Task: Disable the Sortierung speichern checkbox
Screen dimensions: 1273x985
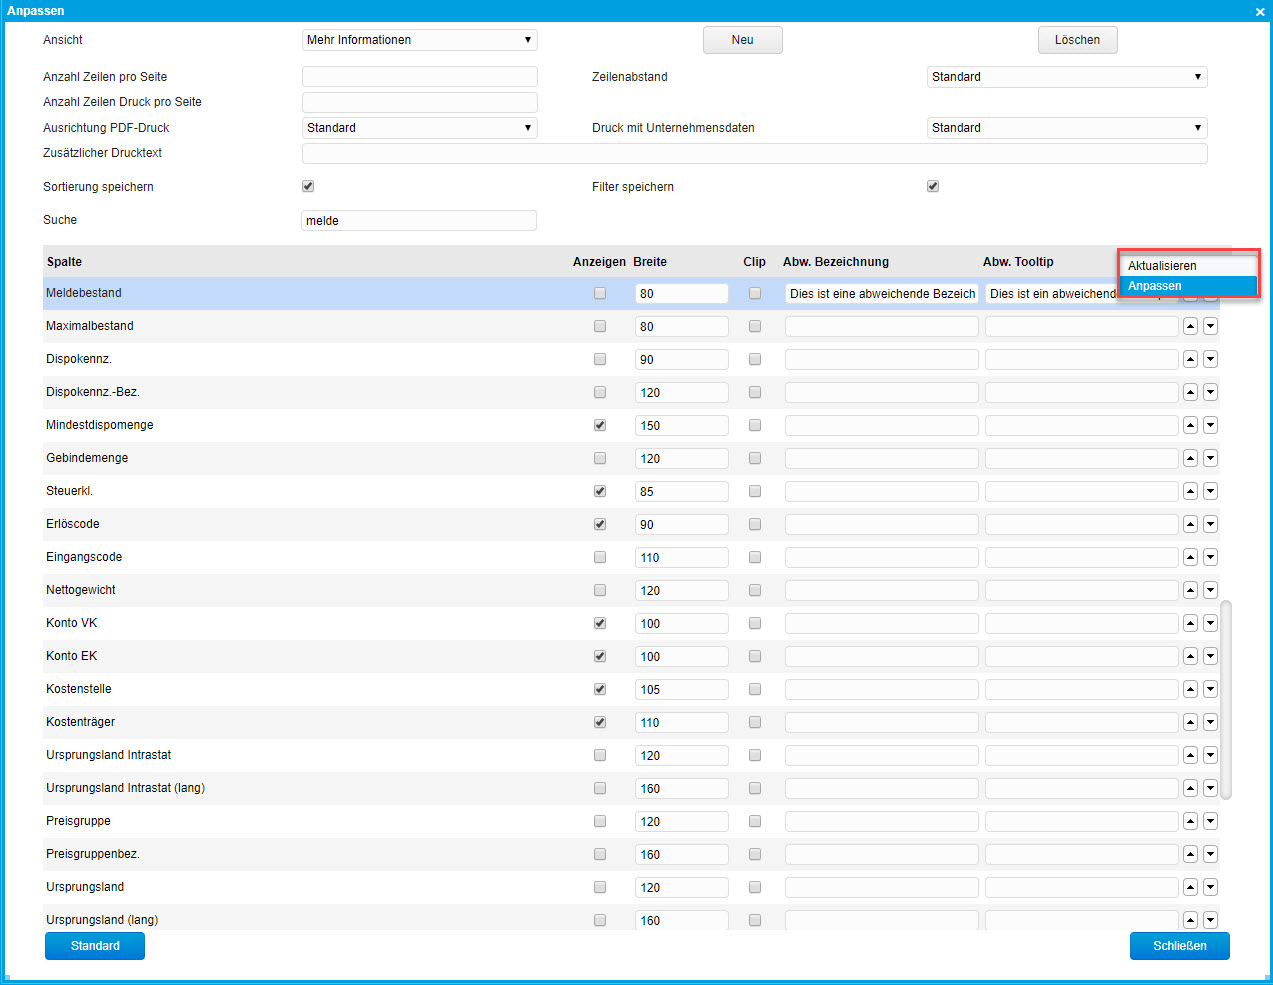Action: click(308, 186)
